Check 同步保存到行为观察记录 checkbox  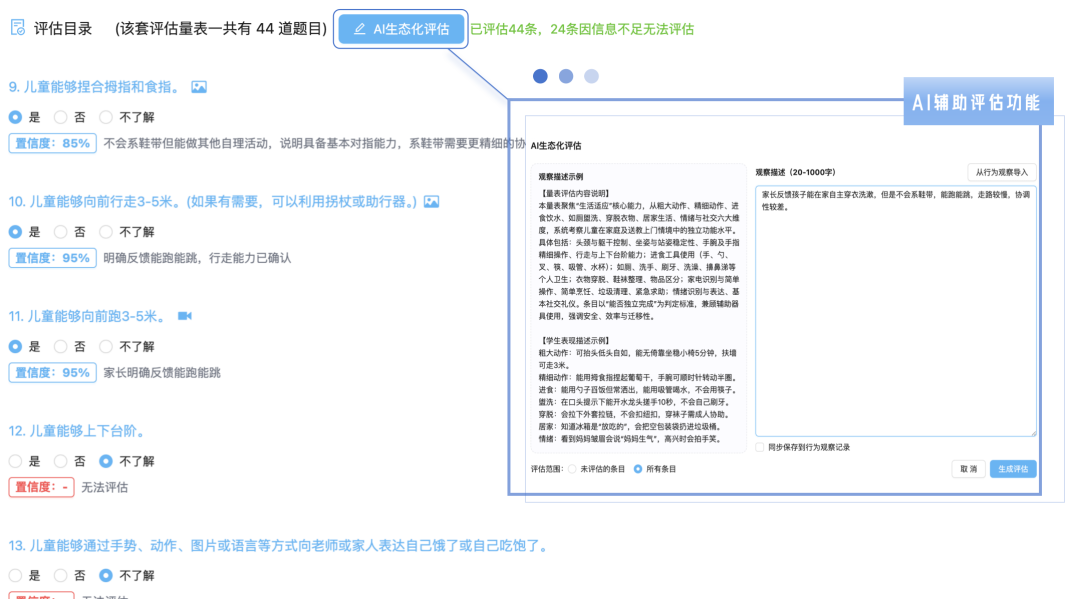[x=760, y=448]
